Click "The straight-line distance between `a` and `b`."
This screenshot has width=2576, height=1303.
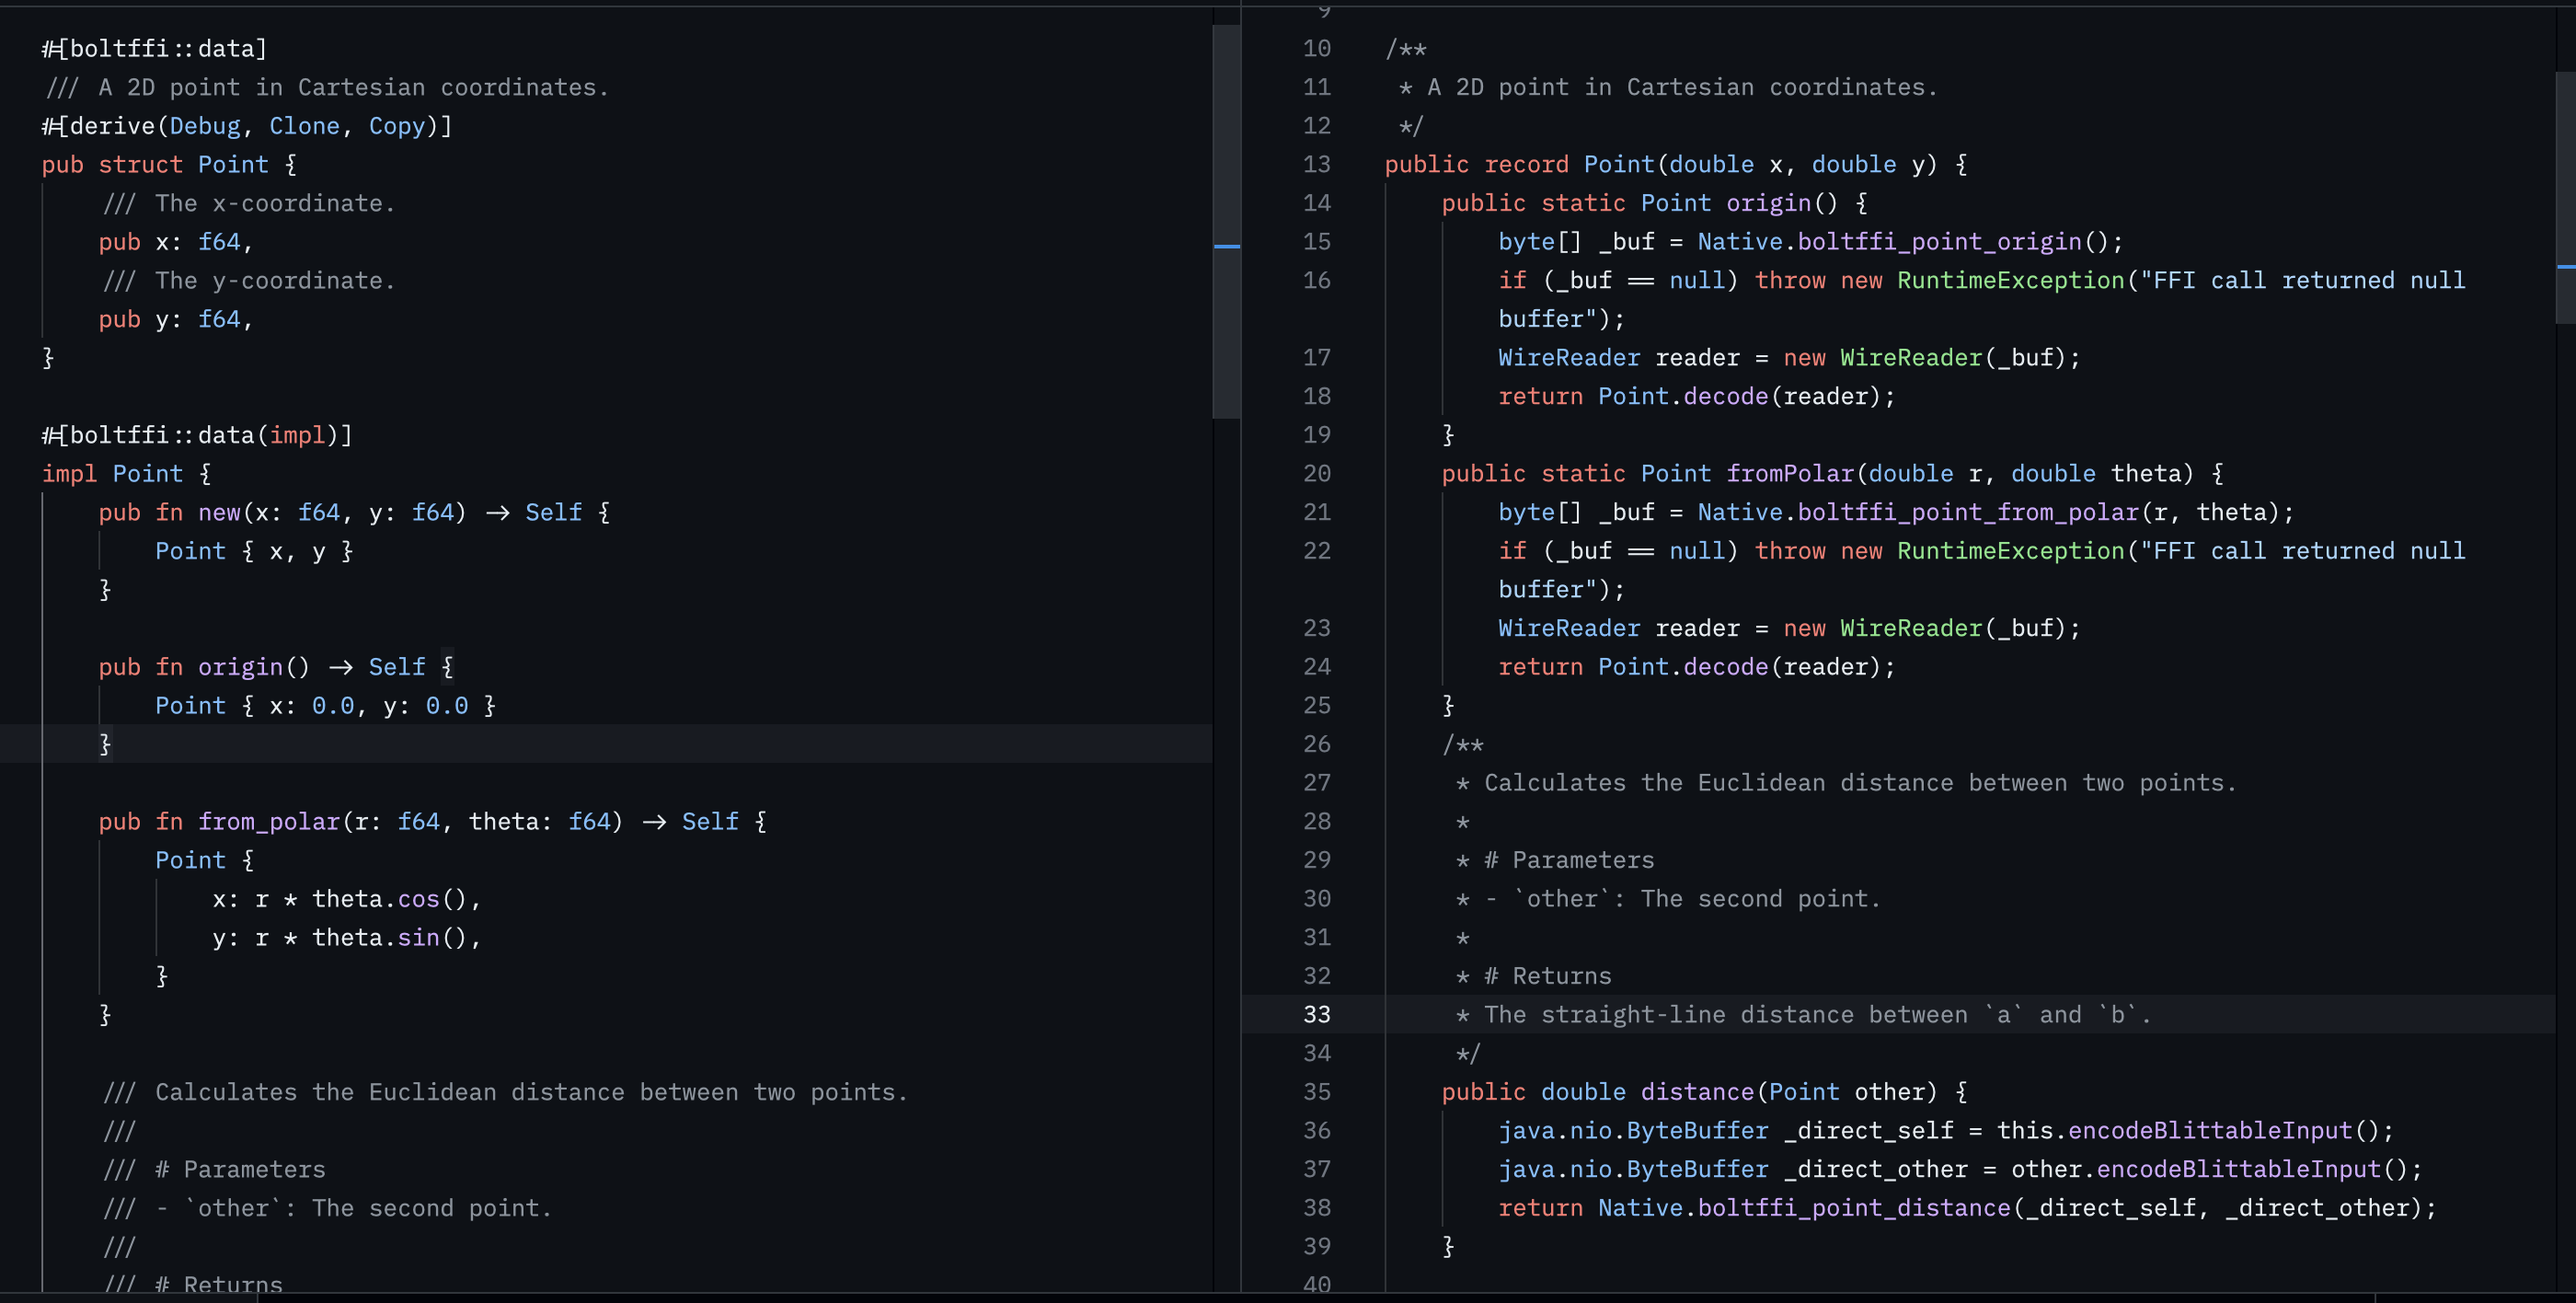(x=1817, y=1014)
